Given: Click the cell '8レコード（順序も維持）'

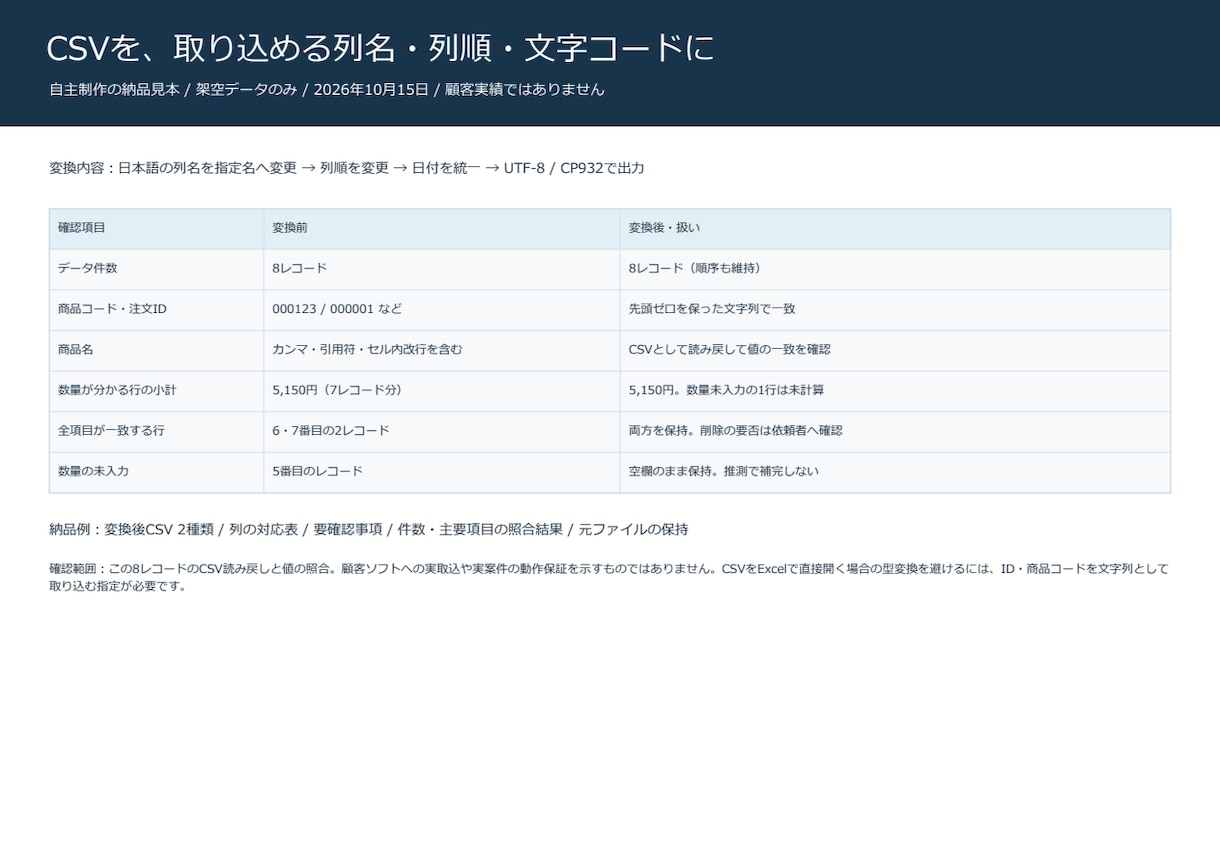Looking at the screenshot, I should tap(895, 269).
